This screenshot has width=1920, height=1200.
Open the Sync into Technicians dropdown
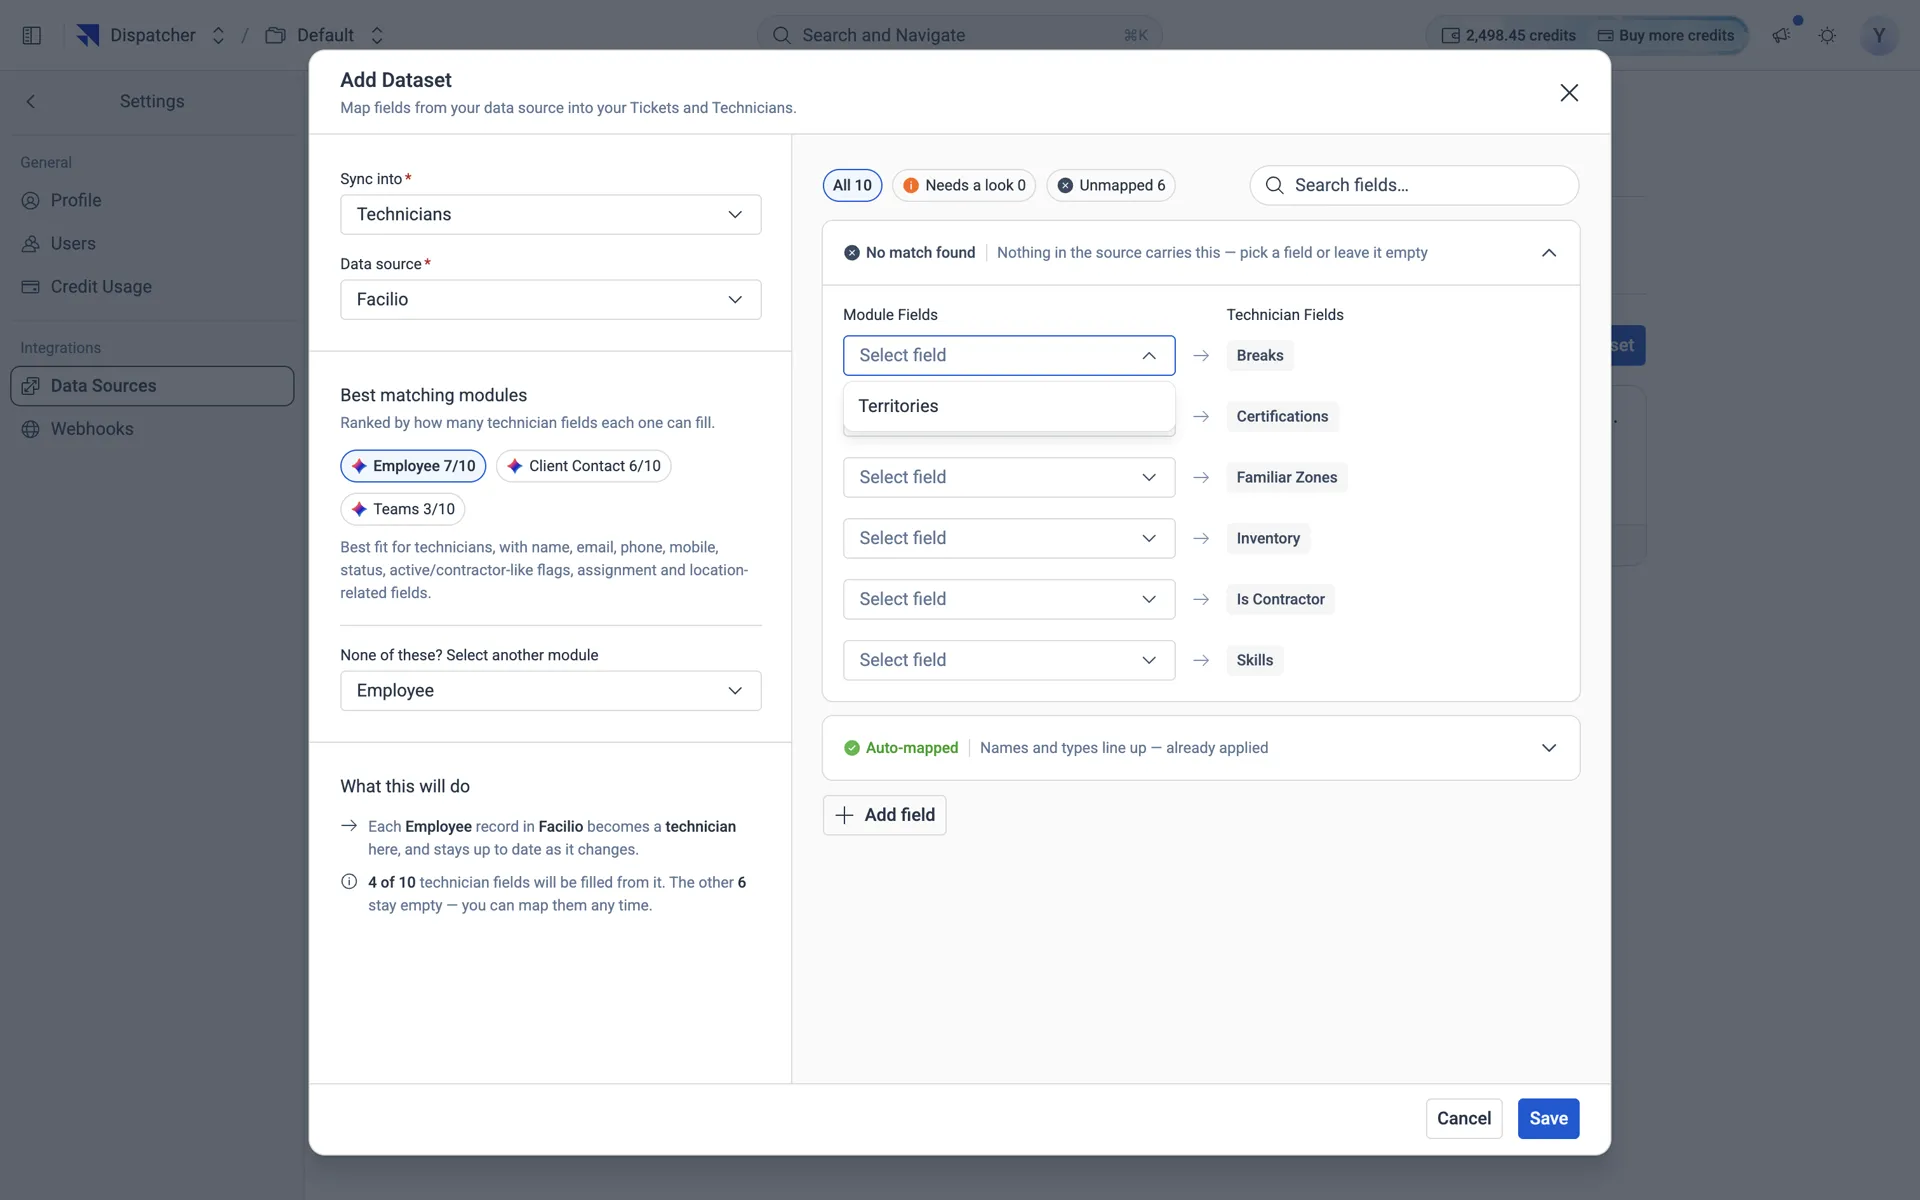[x=551, y=214]
